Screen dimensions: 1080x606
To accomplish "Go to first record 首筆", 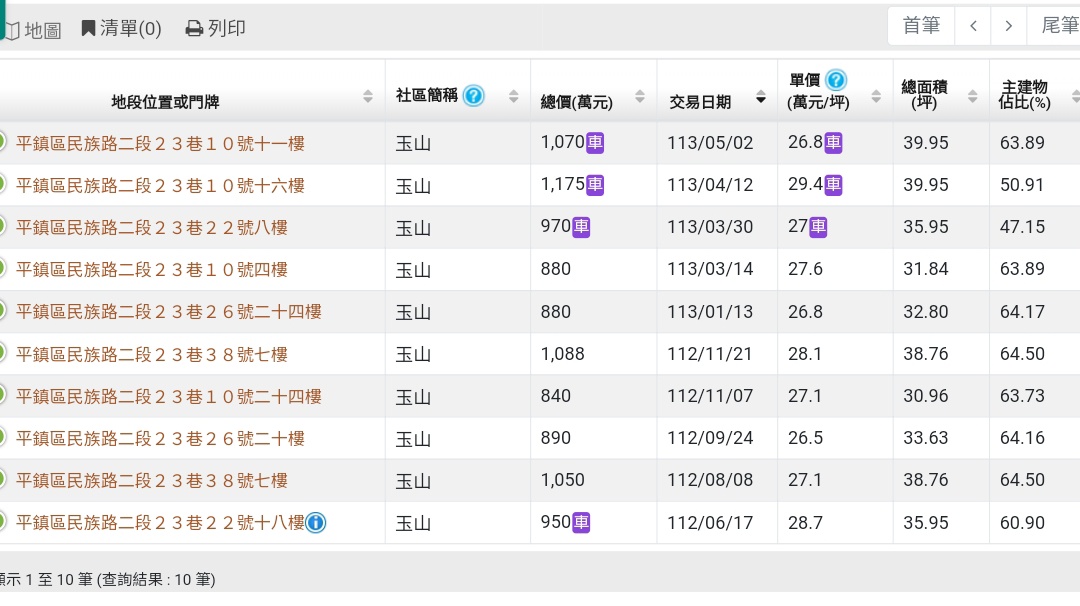I will [921, 26].
